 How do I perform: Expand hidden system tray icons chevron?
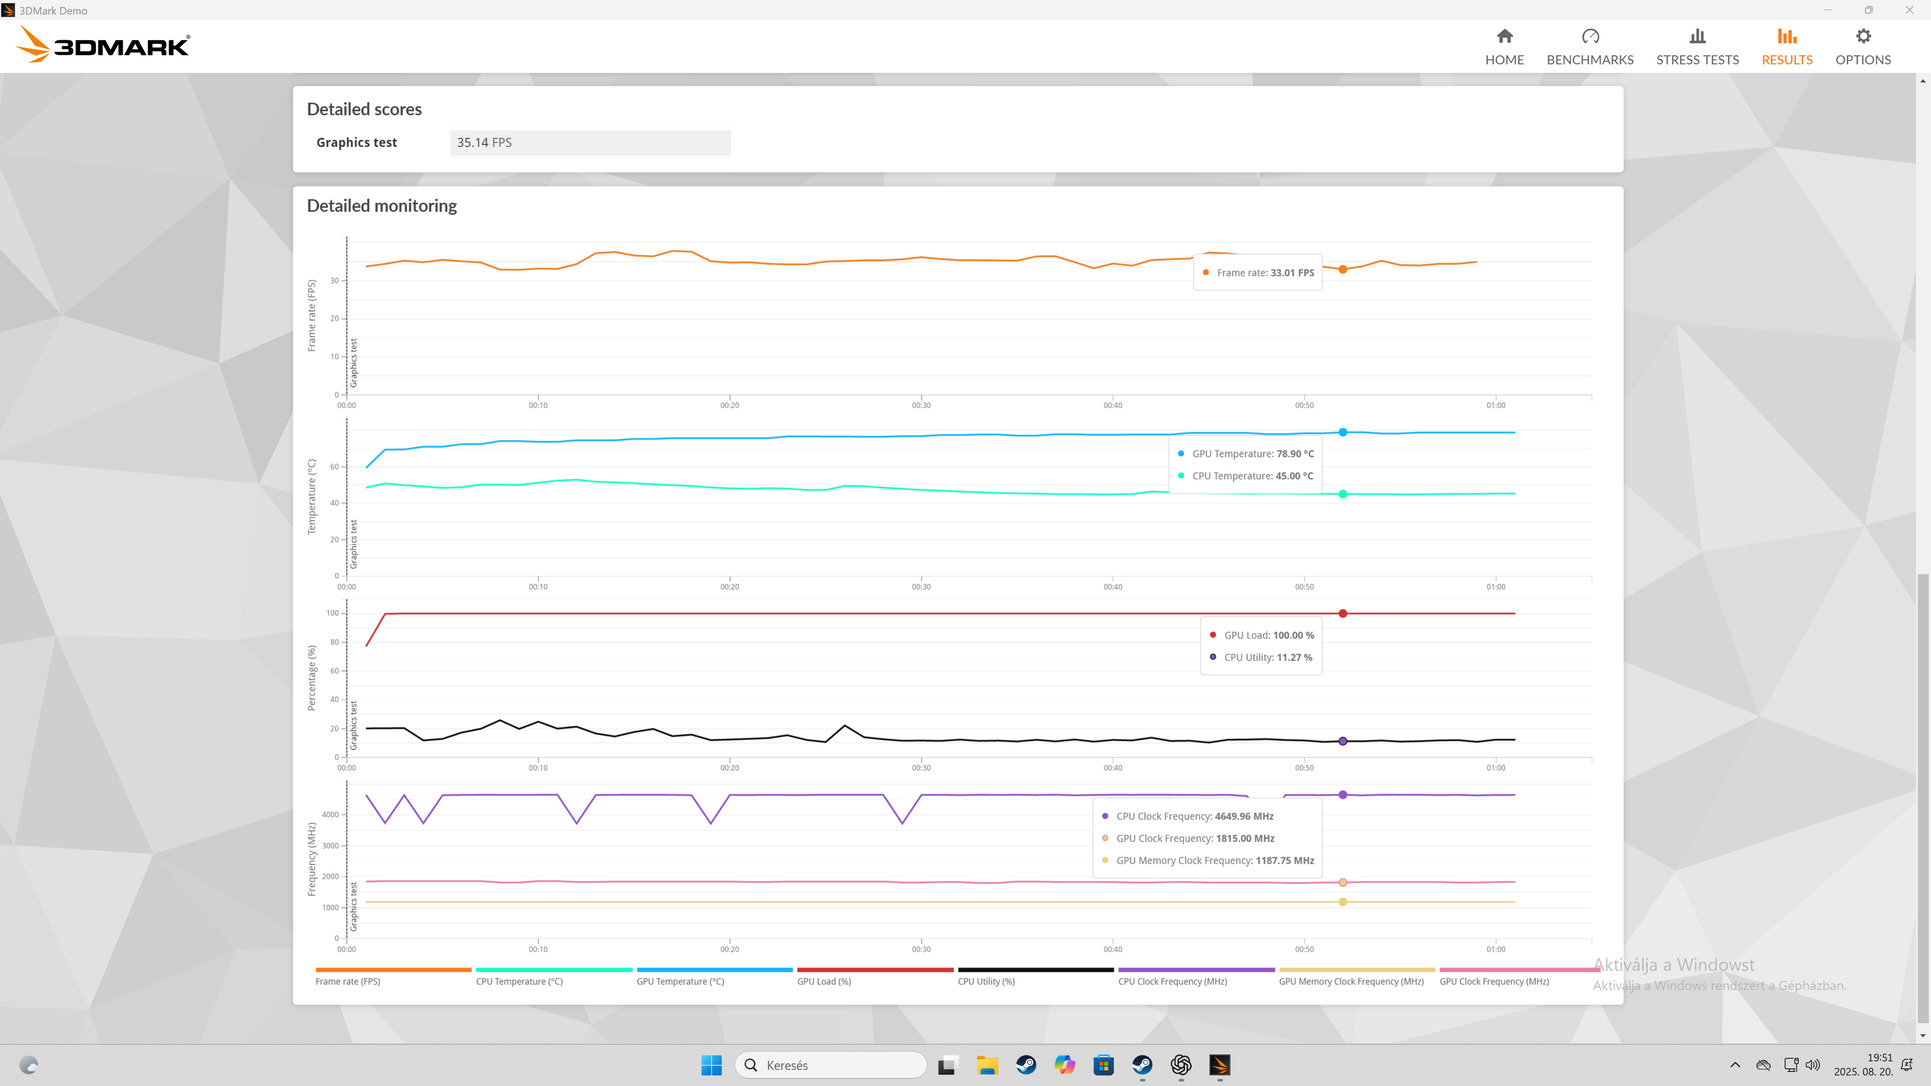1735,1065
